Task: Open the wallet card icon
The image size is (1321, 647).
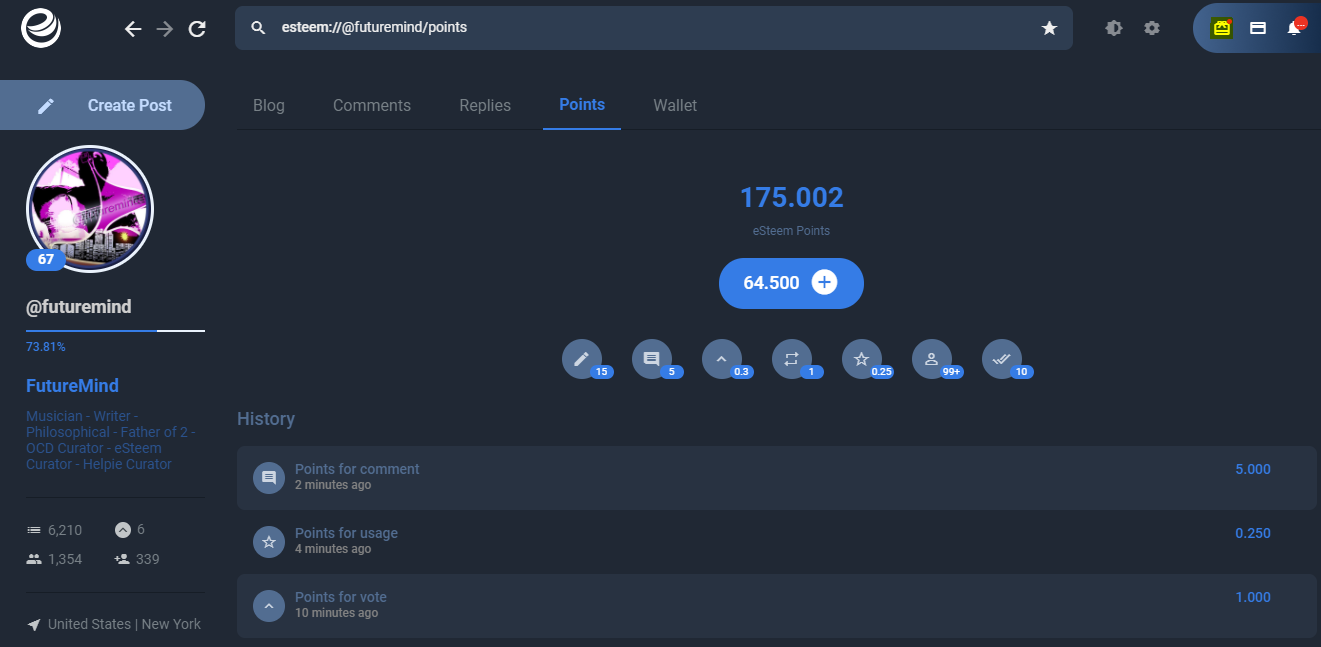Action: coord(1258,28)
